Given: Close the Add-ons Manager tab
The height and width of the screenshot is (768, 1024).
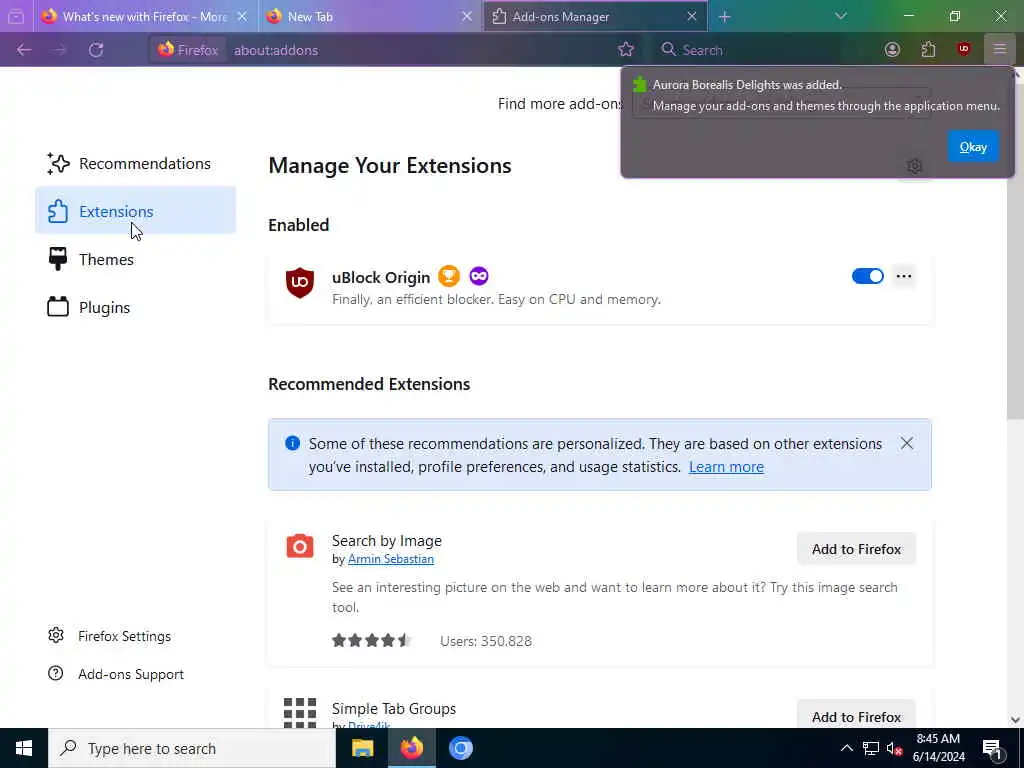Looking at the screenshot, I should point(692,17).
